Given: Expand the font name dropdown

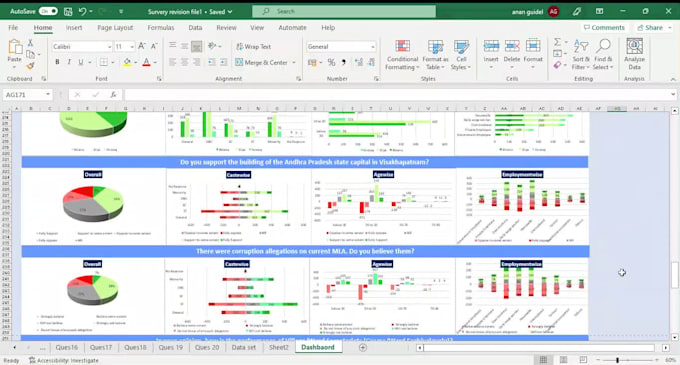Looking at the screenshot, I should point(109,46).
